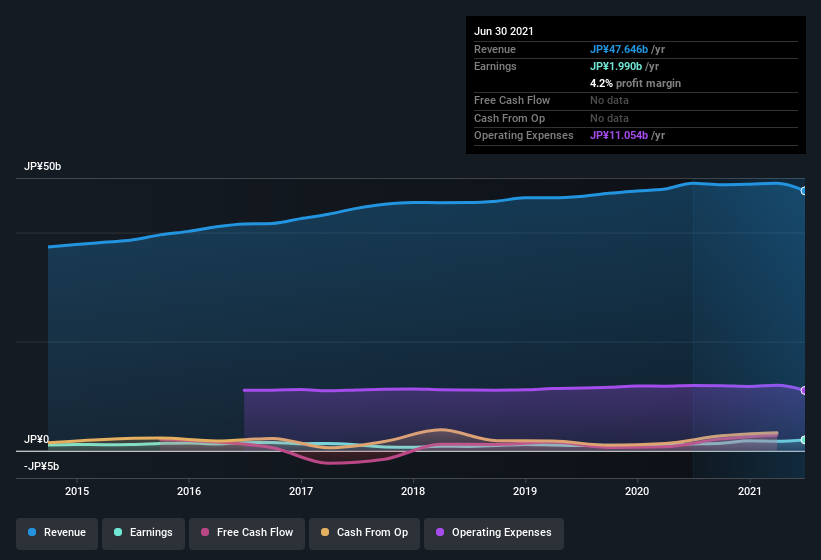Click the Jun 30 2021 tooltip date
The width and height of the screenshot is (821, 560).
(504, 31)
